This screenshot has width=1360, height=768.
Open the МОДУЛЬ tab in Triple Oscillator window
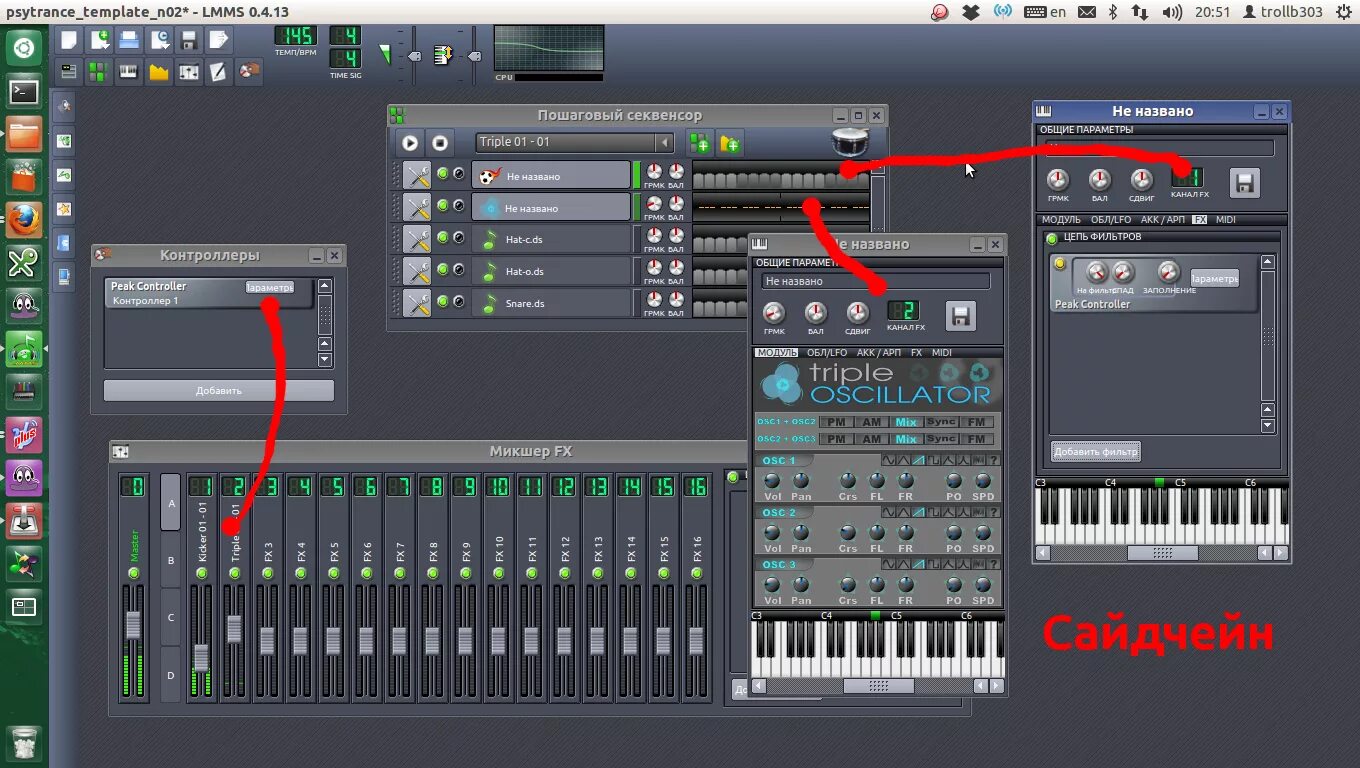pos(776,353)
